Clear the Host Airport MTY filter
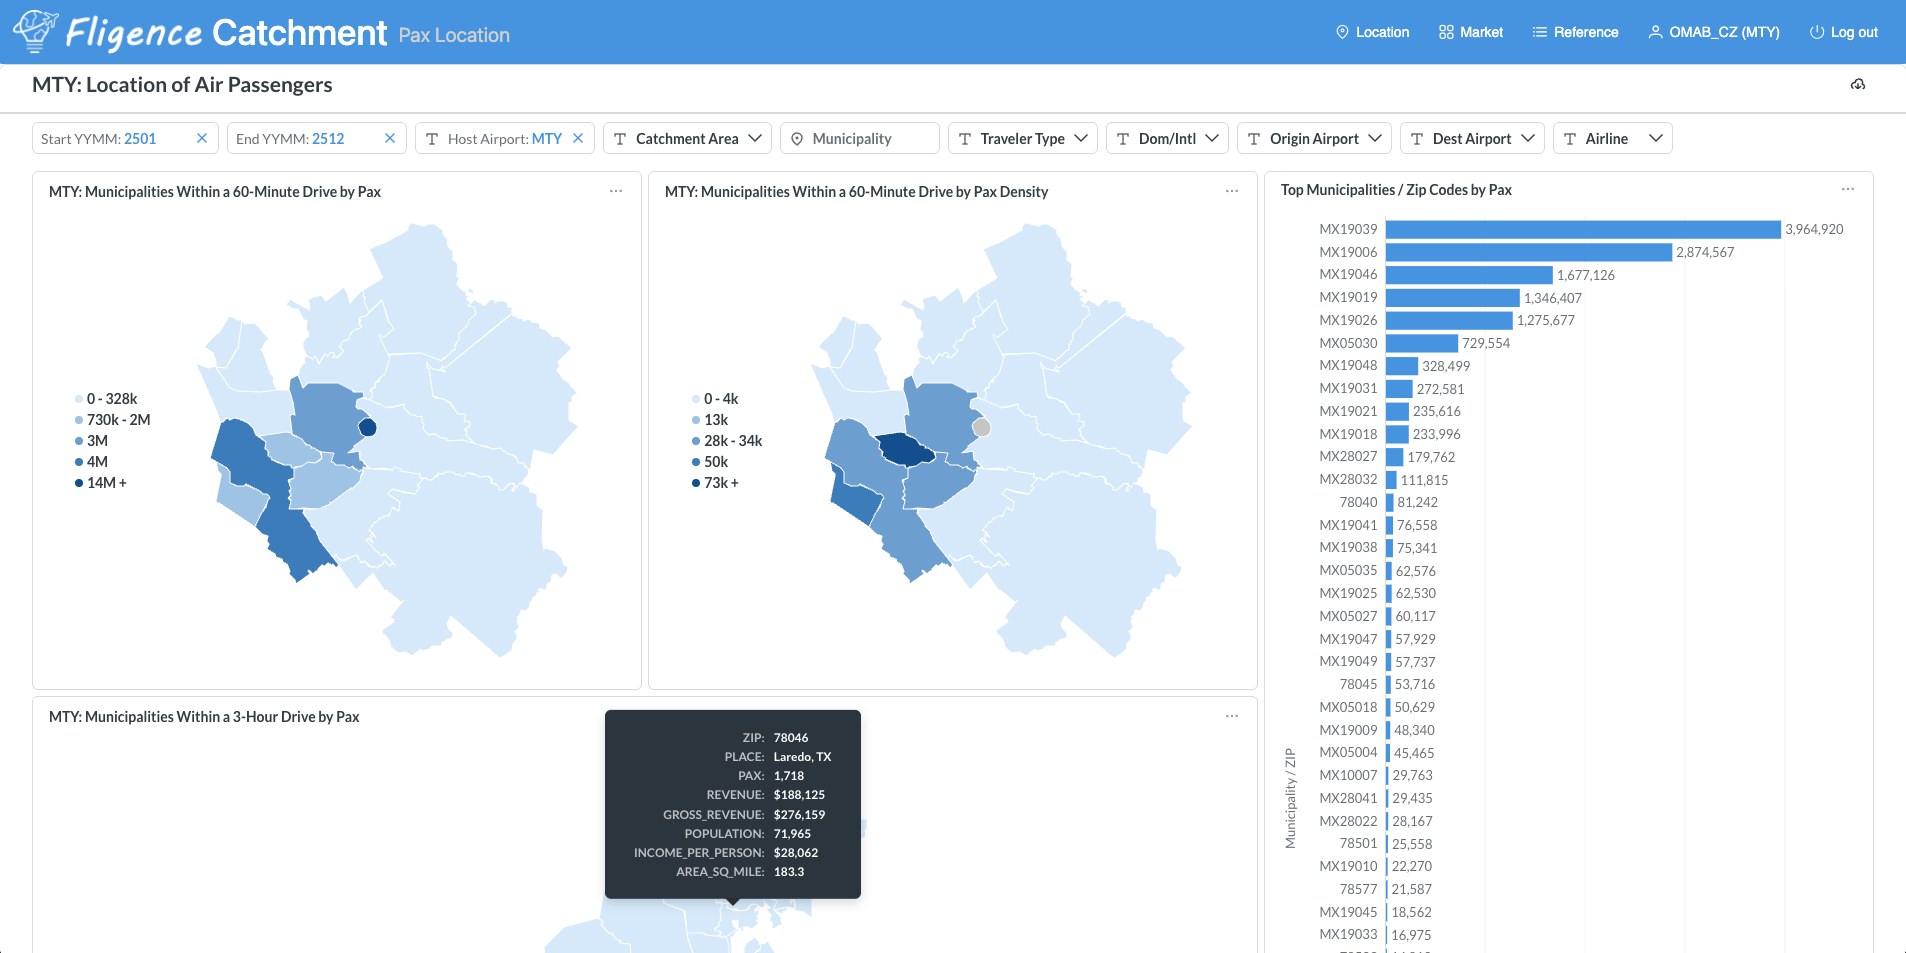Image resolution: width=1906 pixels, height=953 pixels. point(578,139)
